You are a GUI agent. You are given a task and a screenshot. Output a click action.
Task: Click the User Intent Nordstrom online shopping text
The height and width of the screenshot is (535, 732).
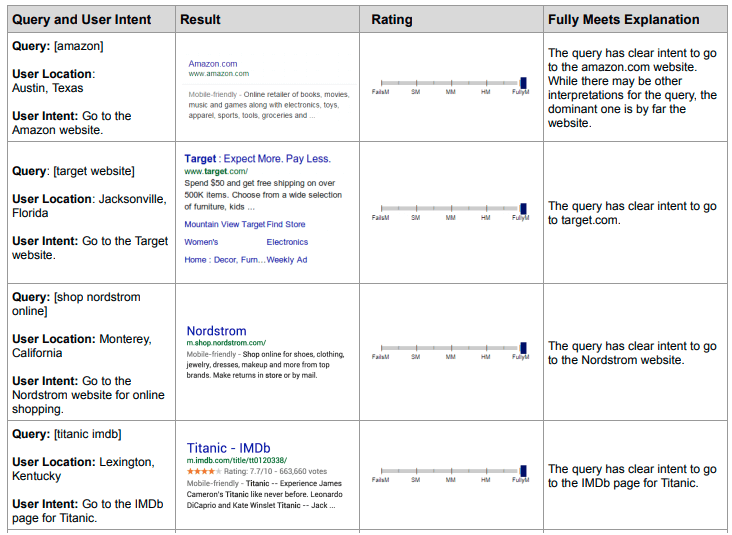pyautogui.click(x=88, y=395)
